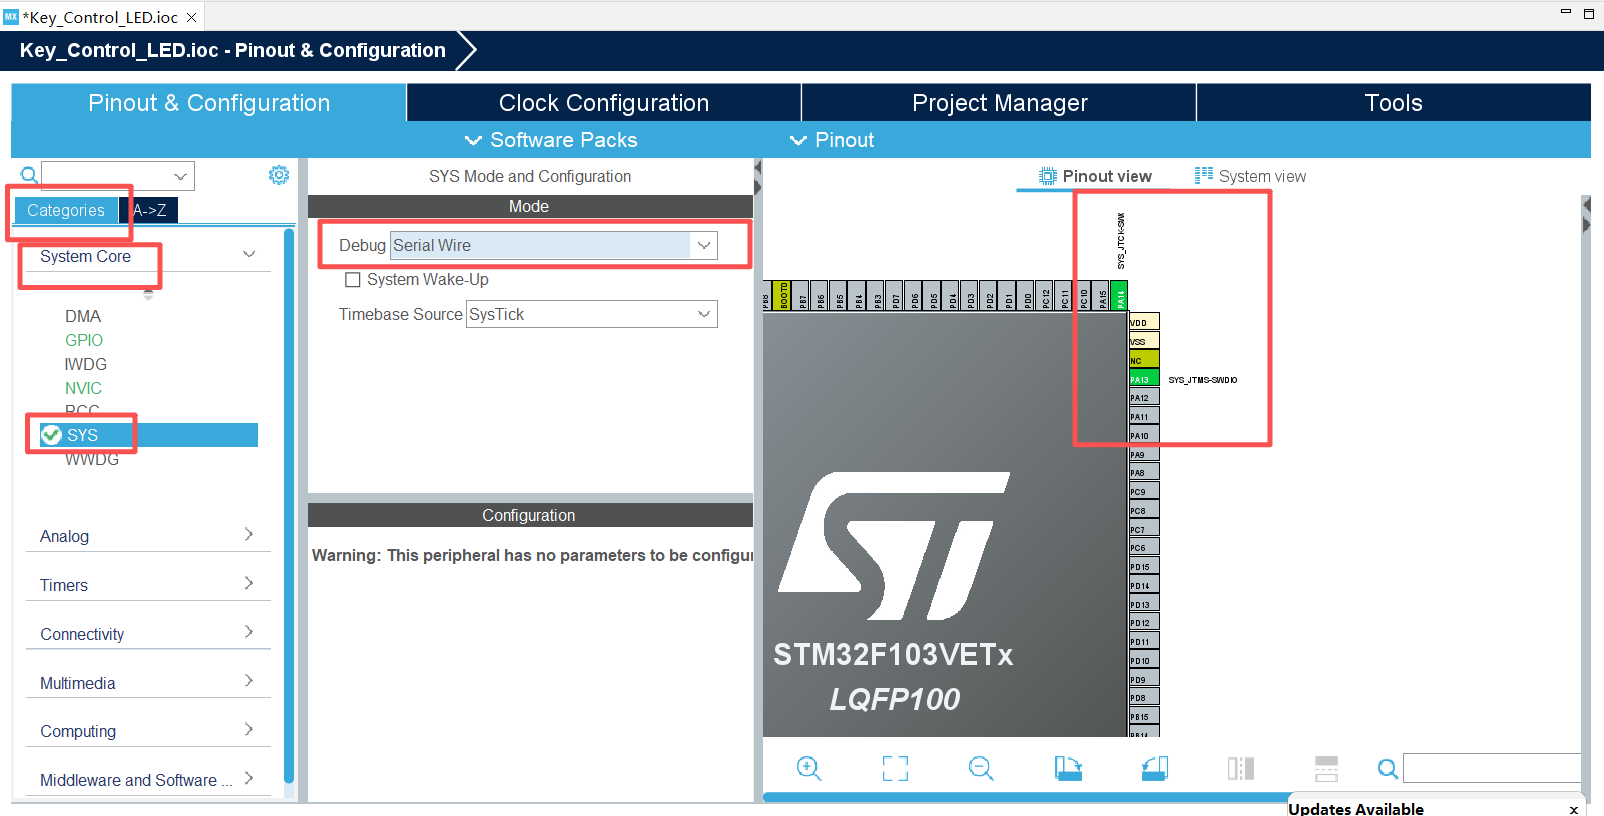Click the PA10 pin
The width and height of the screenshot is (1604, 816).
(1144, 435)
